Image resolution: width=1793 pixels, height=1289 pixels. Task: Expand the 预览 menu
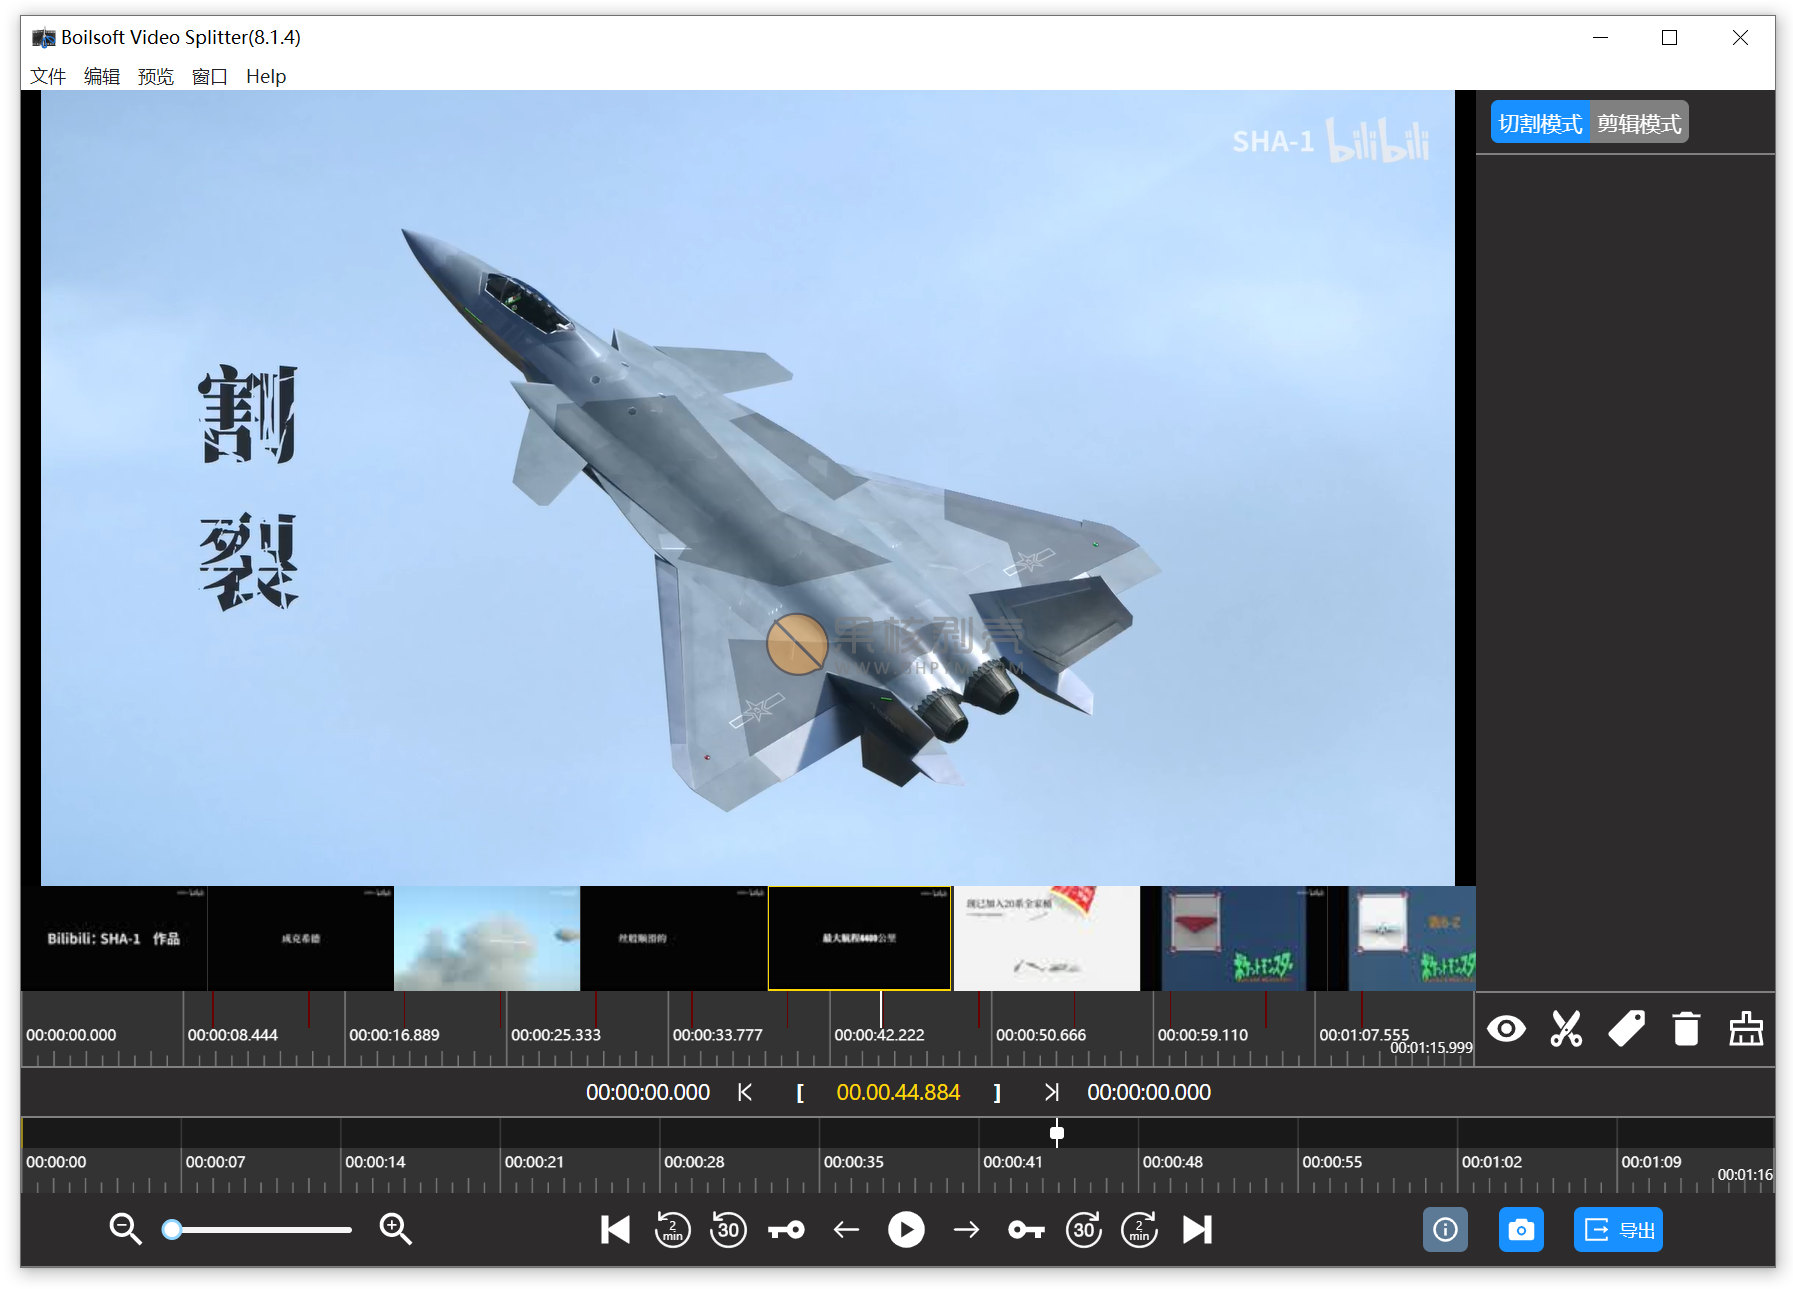(156, 77)
